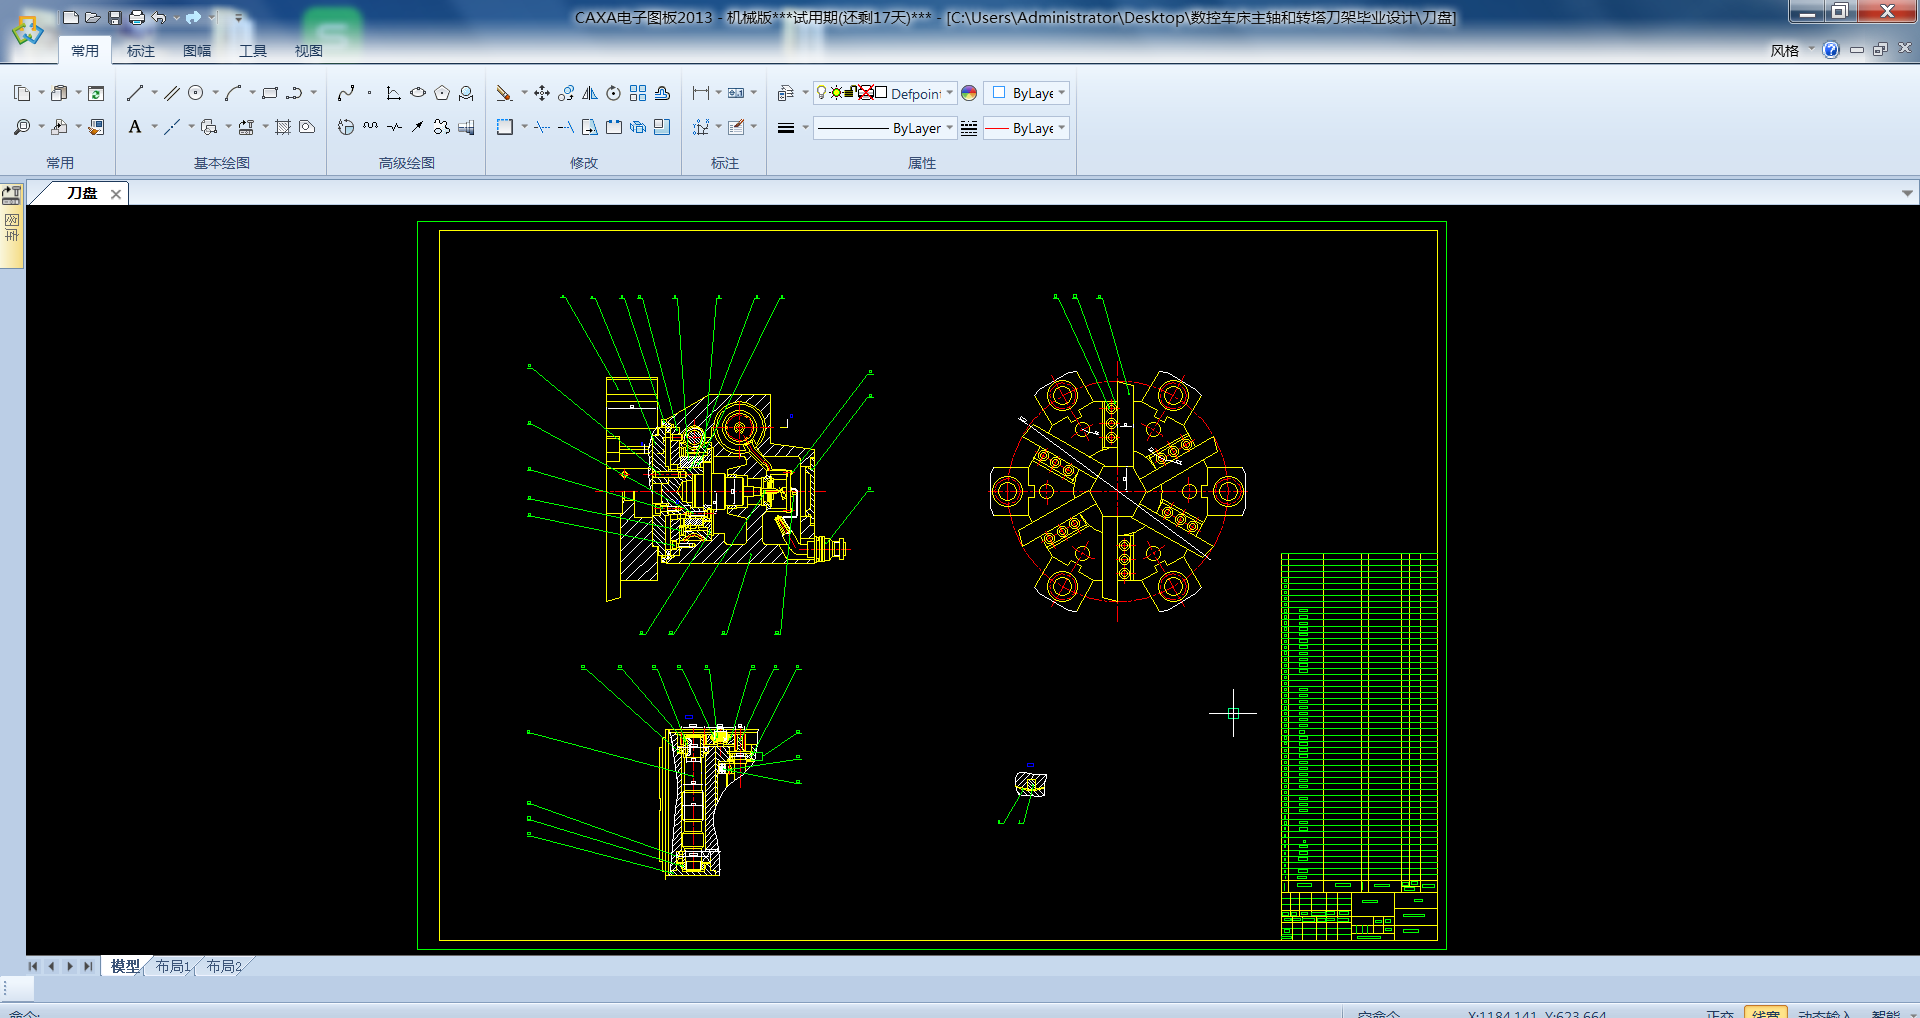Toggle the 线宽 lineweight status button
This screenshot has height=1018, width=1920.
1765,1013
